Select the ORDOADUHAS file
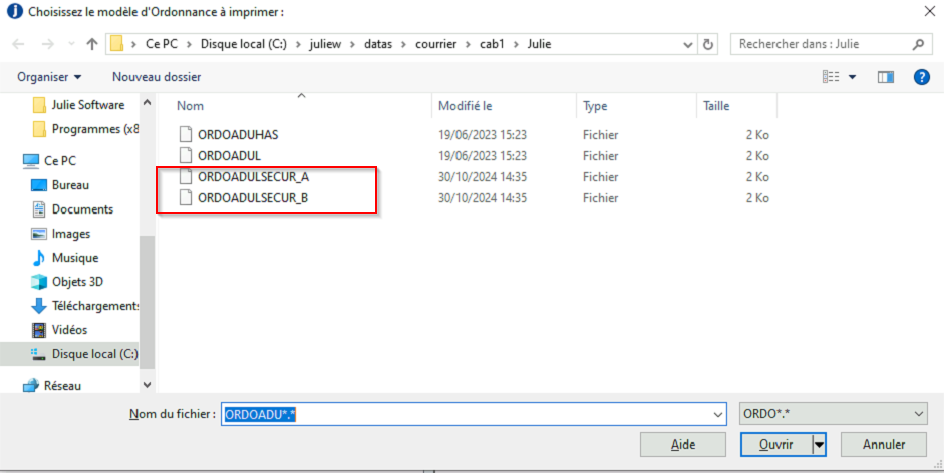This screenshot has height=473, width=944. coord(238,135)
